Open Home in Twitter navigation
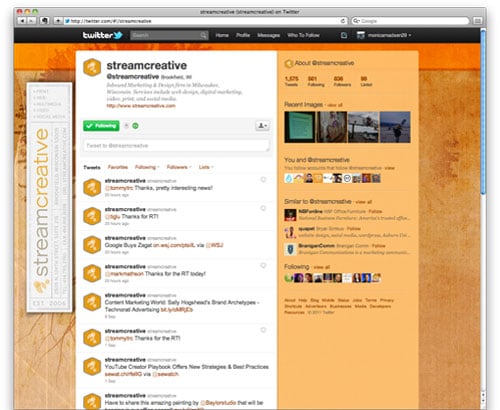This screenshot has width=500, height=410. click(x=222, y=35)
